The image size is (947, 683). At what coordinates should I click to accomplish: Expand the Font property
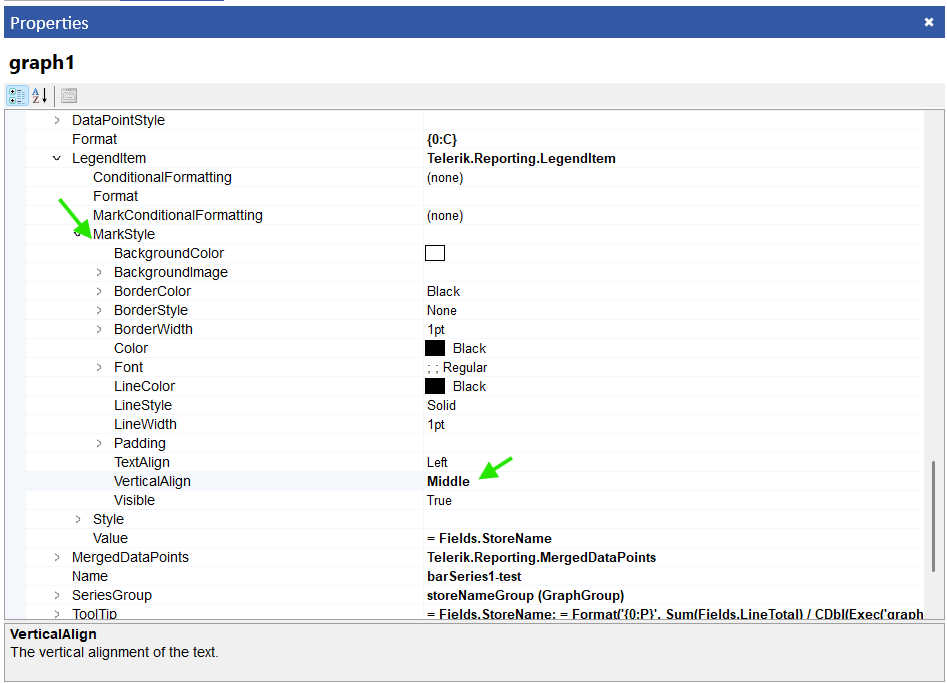(x=99, y=367)
